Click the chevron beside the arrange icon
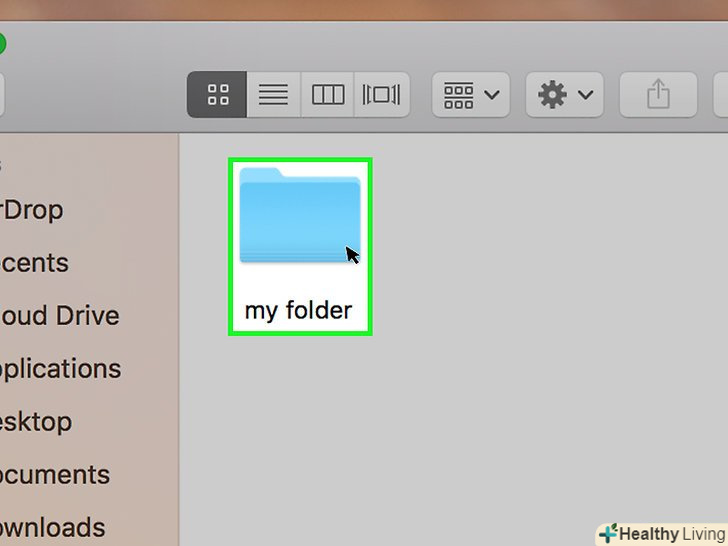 492,95
